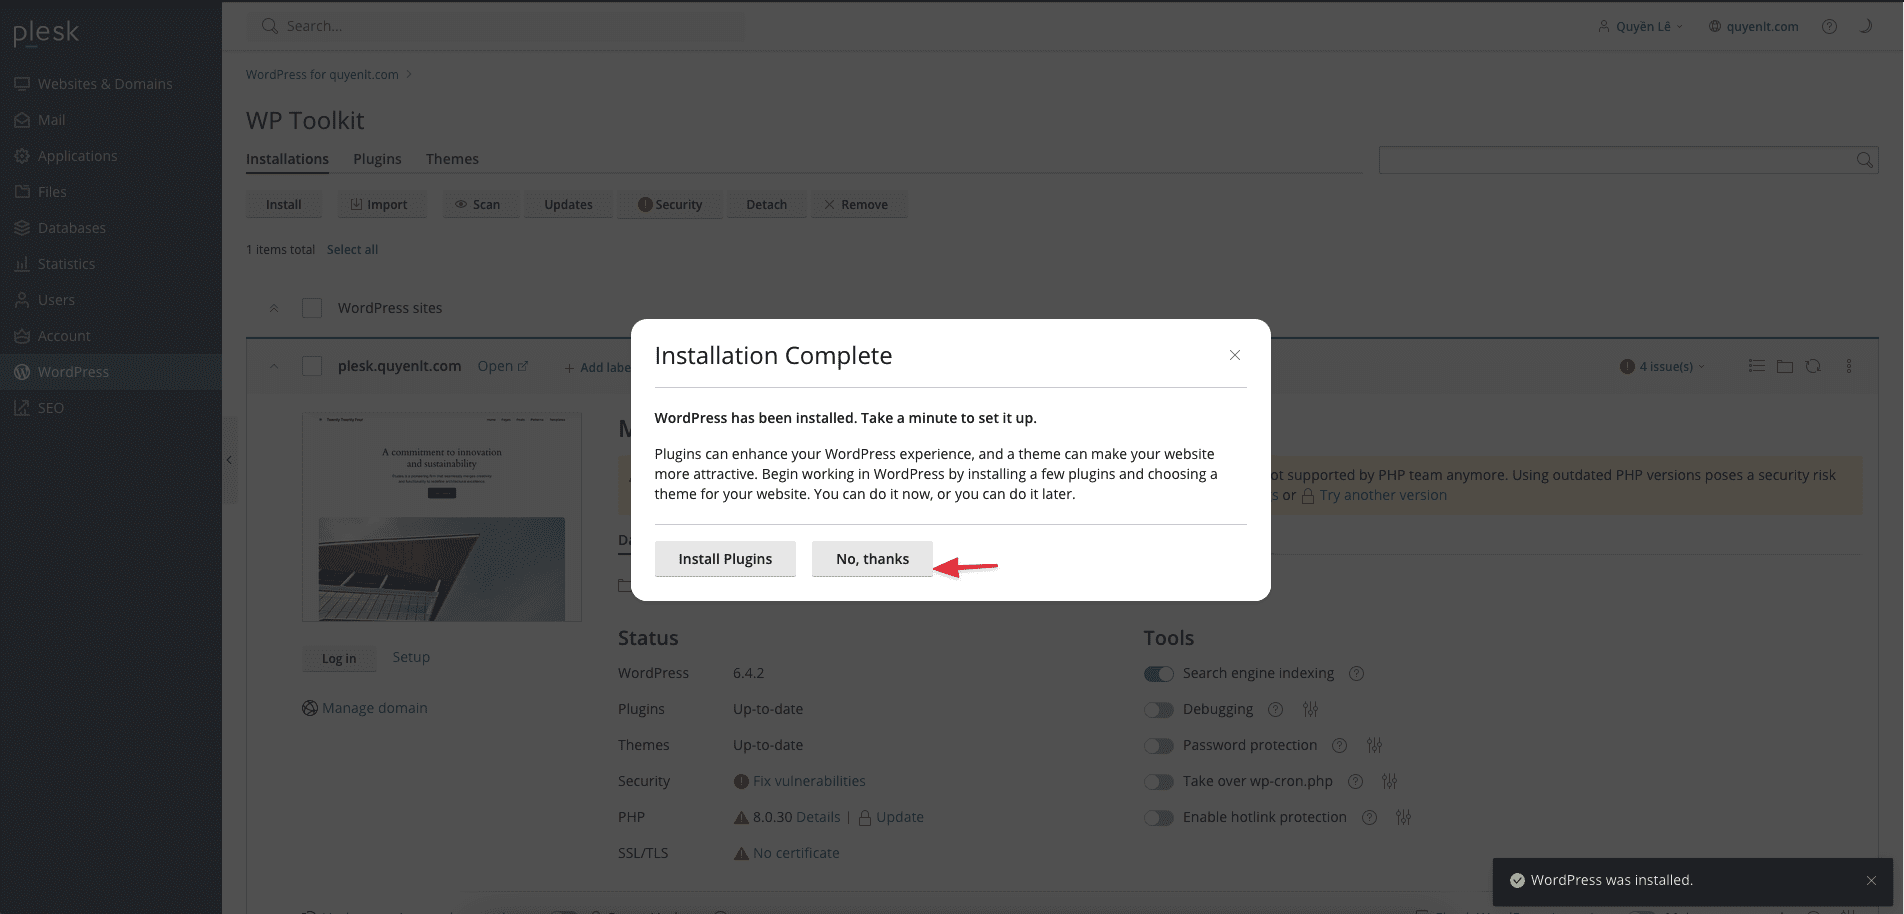The image size is (1904, 914).
Task: Open the file manager folder icon for plesk.quyenlt.com
Action: [x=1784, y=367]
